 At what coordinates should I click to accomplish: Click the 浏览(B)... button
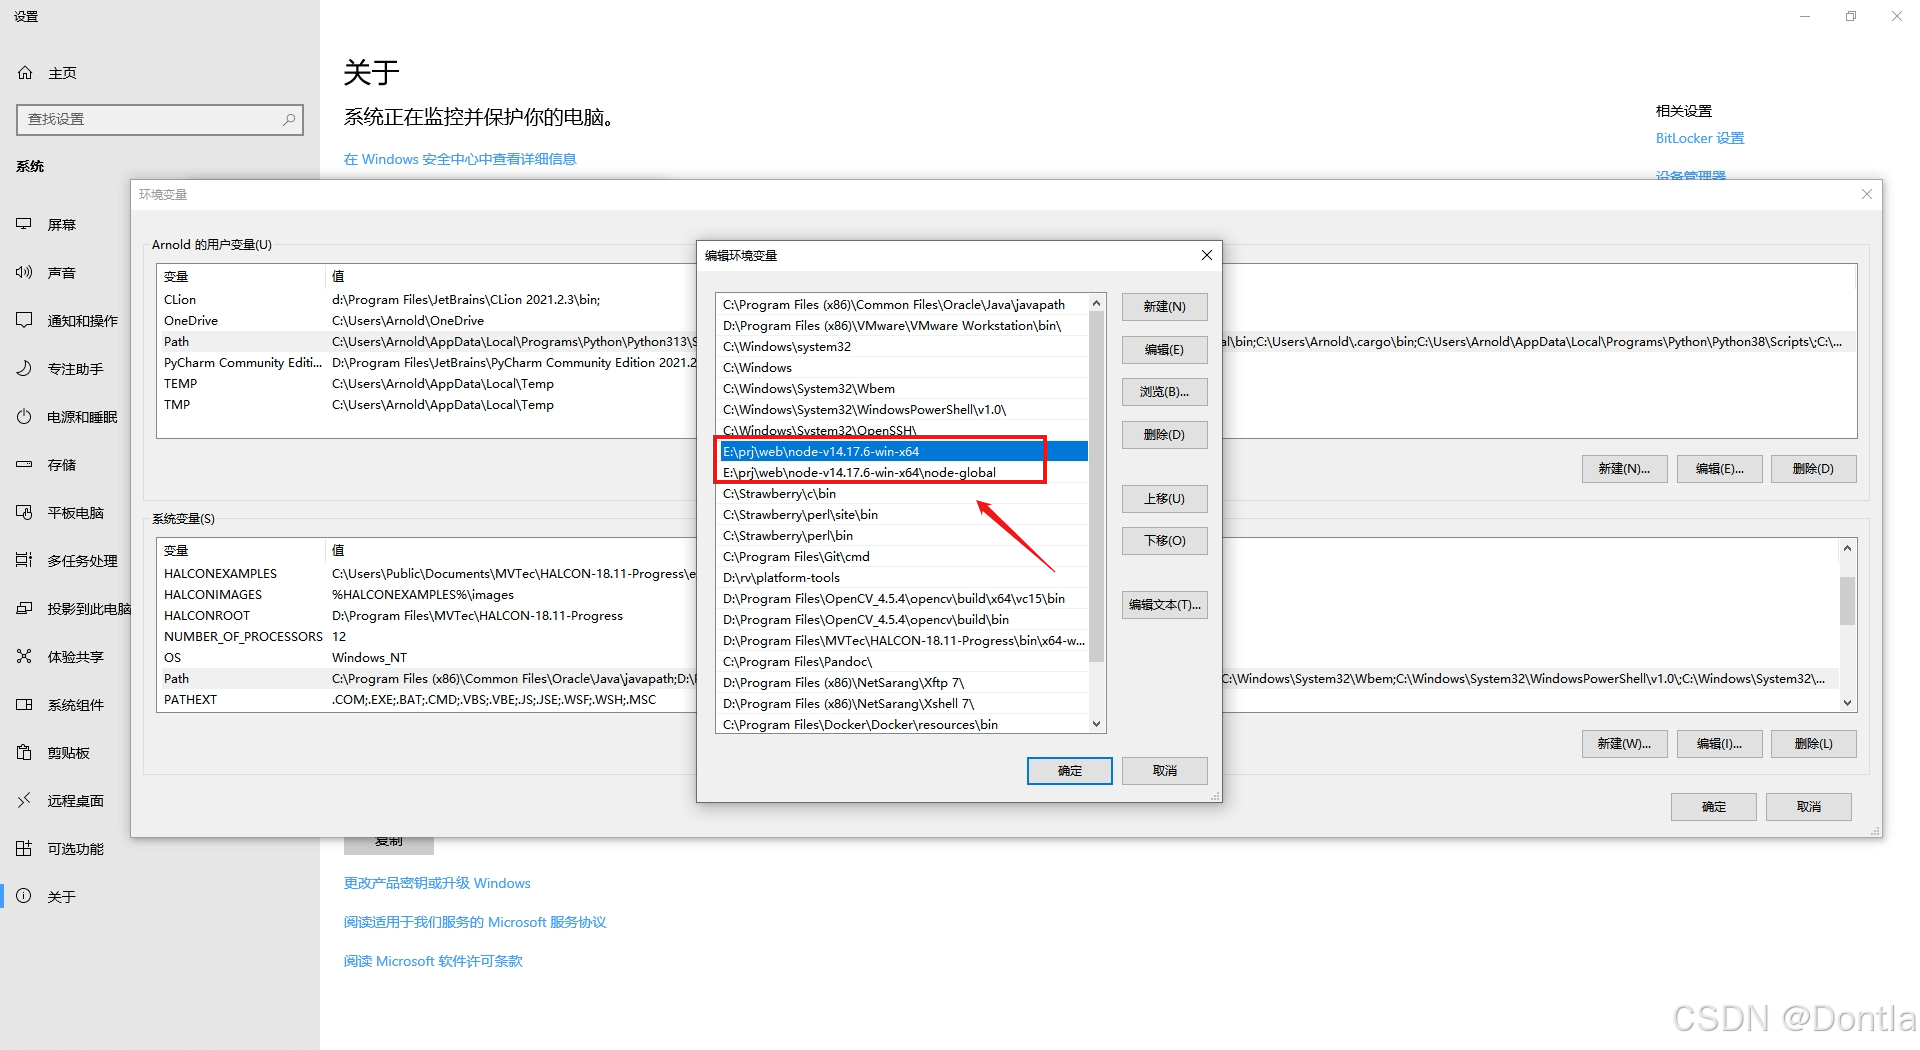point(1164,391)
